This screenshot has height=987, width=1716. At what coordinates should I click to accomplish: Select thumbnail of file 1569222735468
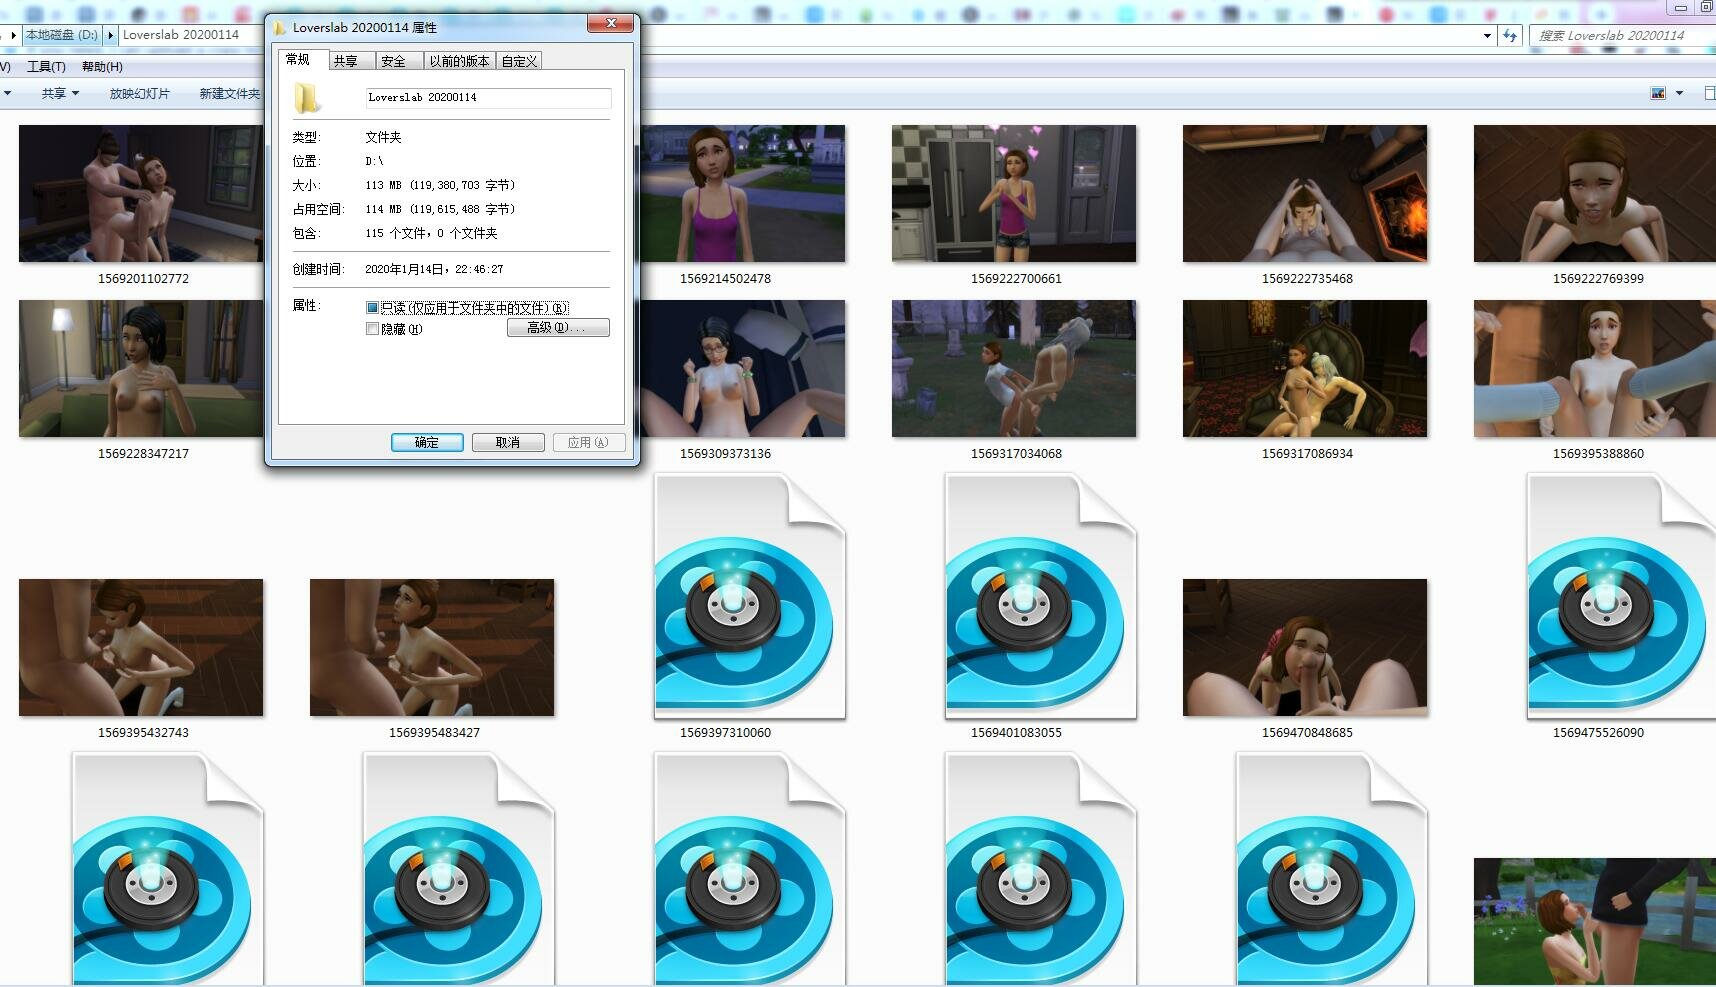pos(1305,193)
